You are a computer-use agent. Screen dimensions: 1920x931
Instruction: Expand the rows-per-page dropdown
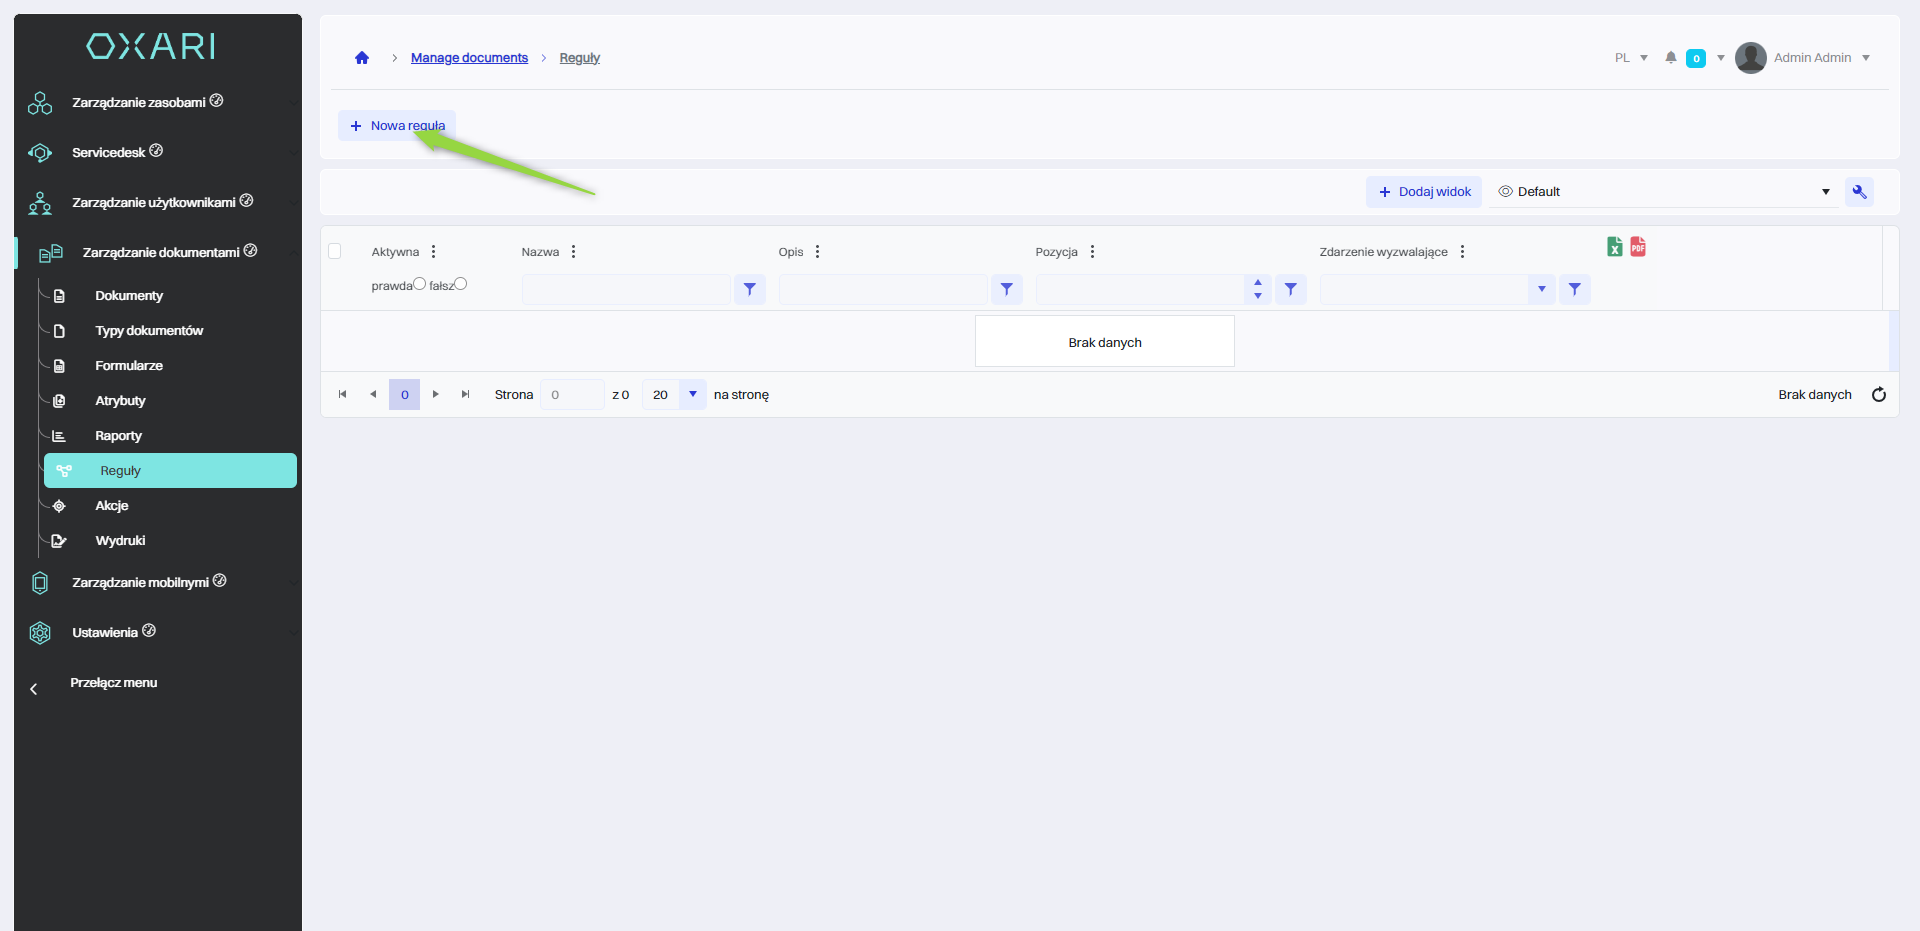pyautogui.click(x=692, y=395)
